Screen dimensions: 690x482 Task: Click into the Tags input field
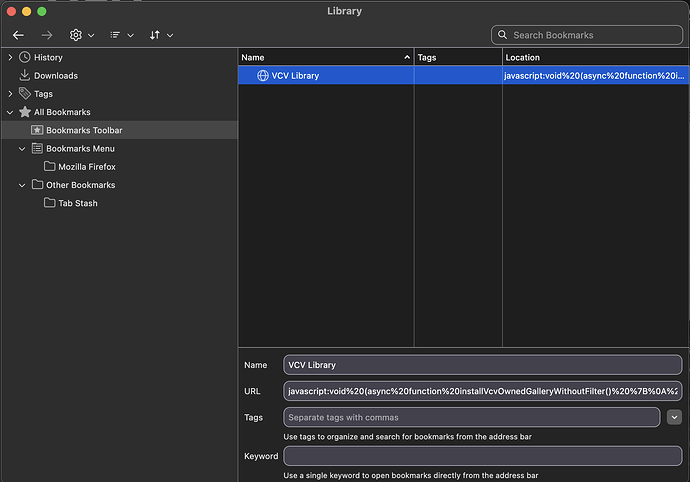click(x=472, y=417)
